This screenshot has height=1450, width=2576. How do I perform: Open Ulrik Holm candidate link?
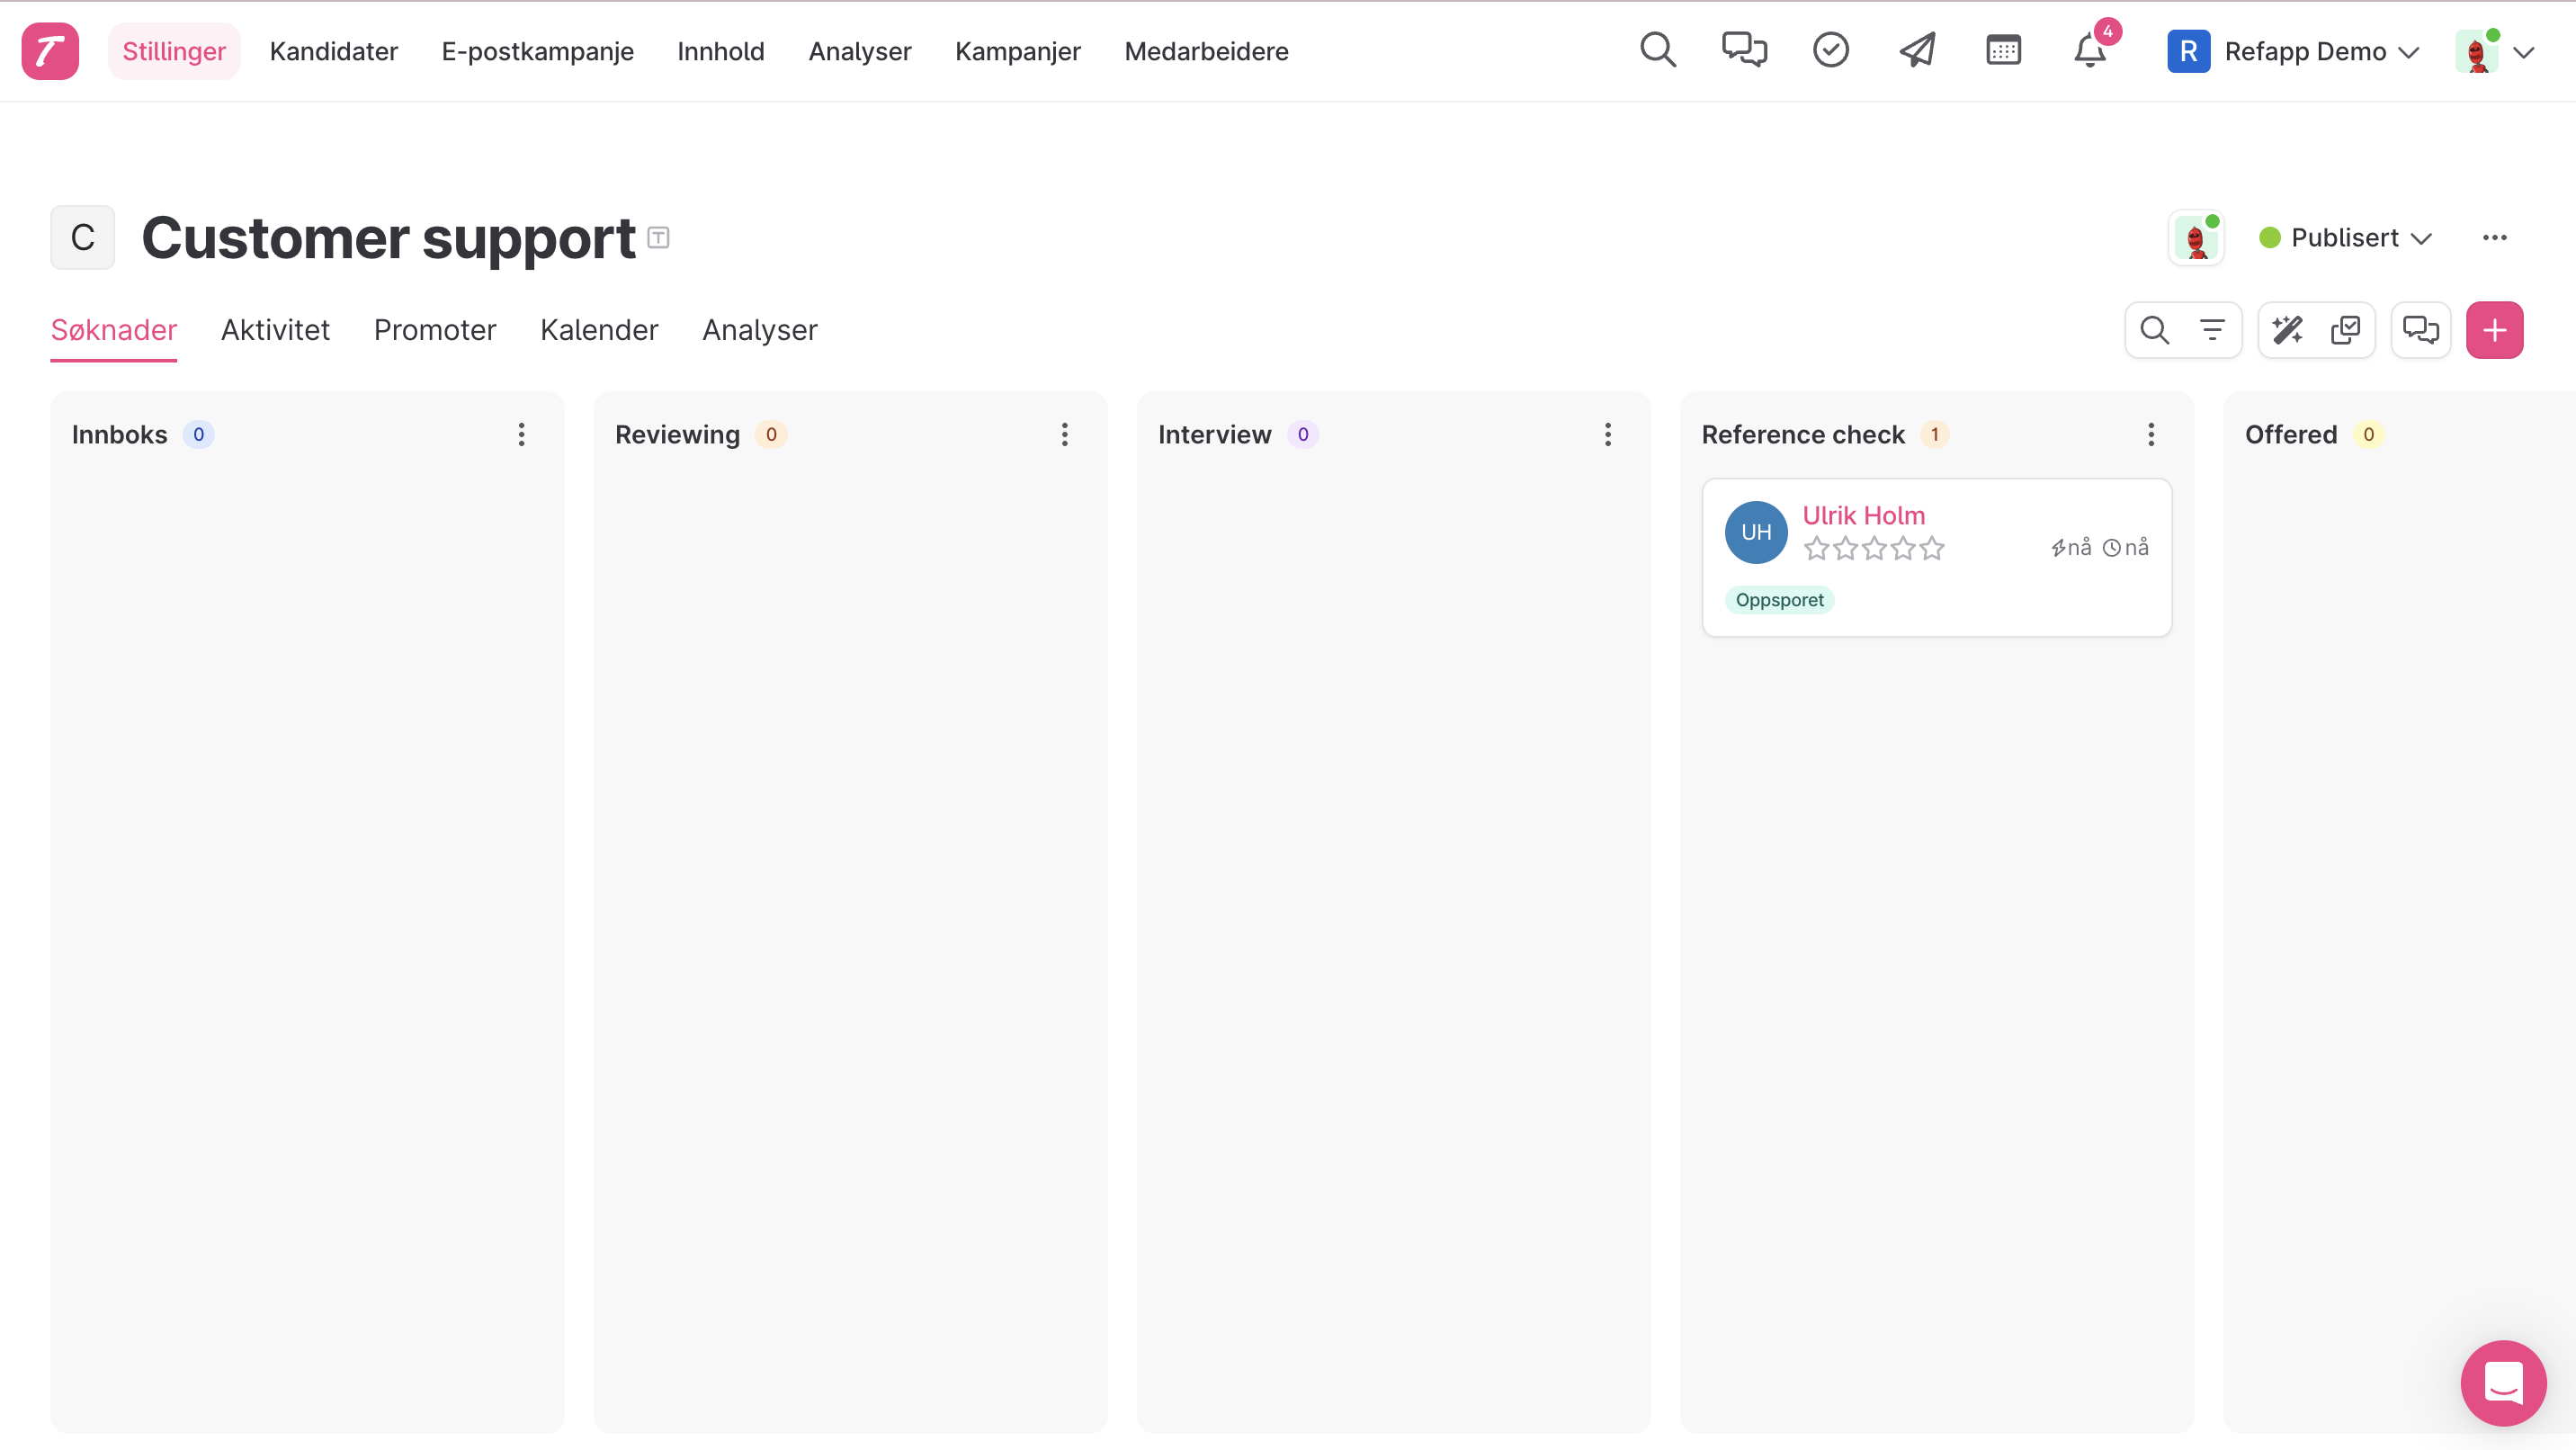(x=1863, y=515)
